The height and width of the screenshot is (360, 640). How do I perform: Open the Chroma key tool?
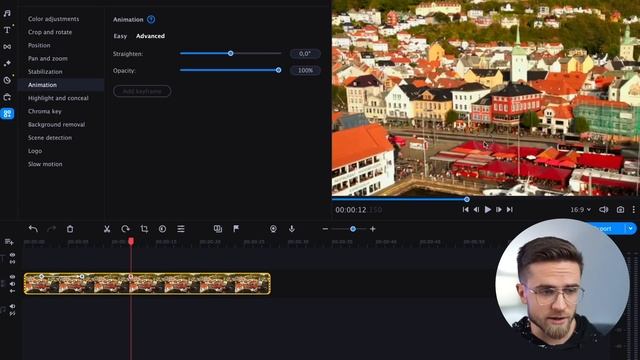(x=44, y=111)
